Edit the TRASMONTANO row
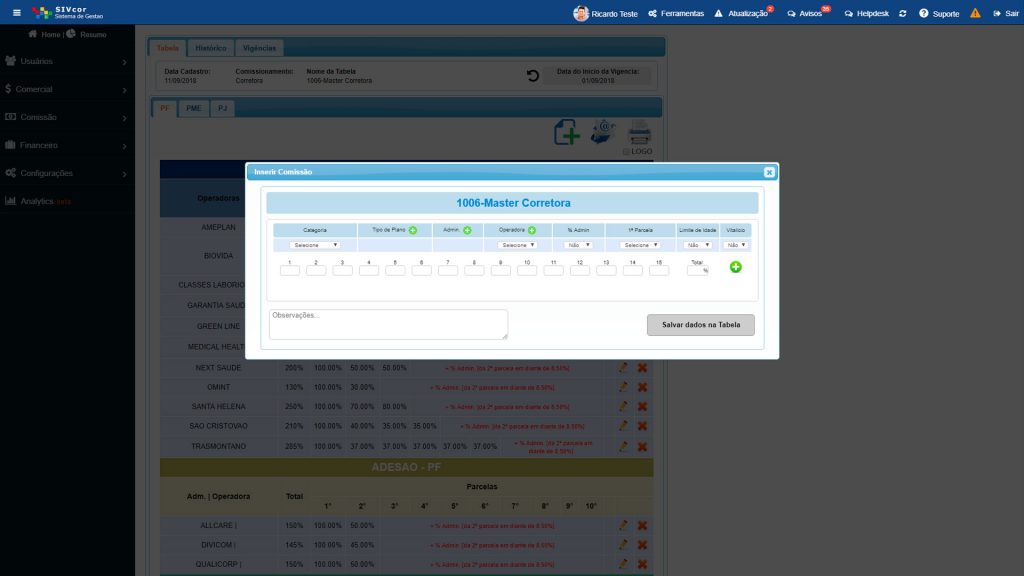Viewport: 1024px width, 576px height. 623,447
